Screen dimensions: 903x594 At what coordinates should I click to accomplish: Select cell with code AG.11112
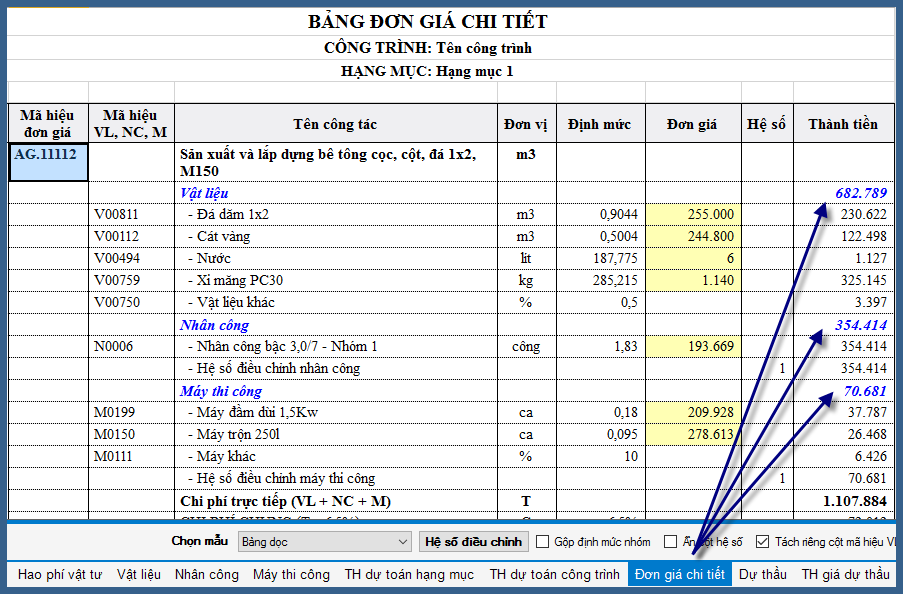pos(48,163)
